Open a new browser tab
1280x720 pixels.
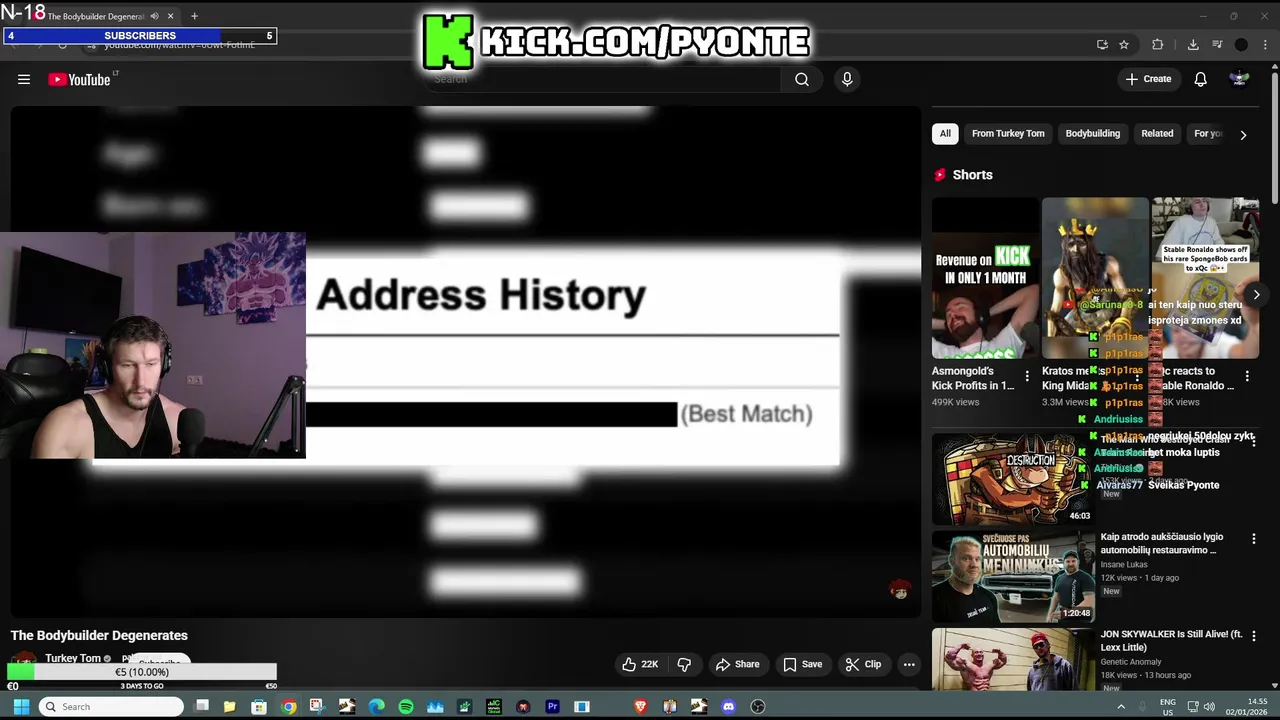tap(194, 16)
